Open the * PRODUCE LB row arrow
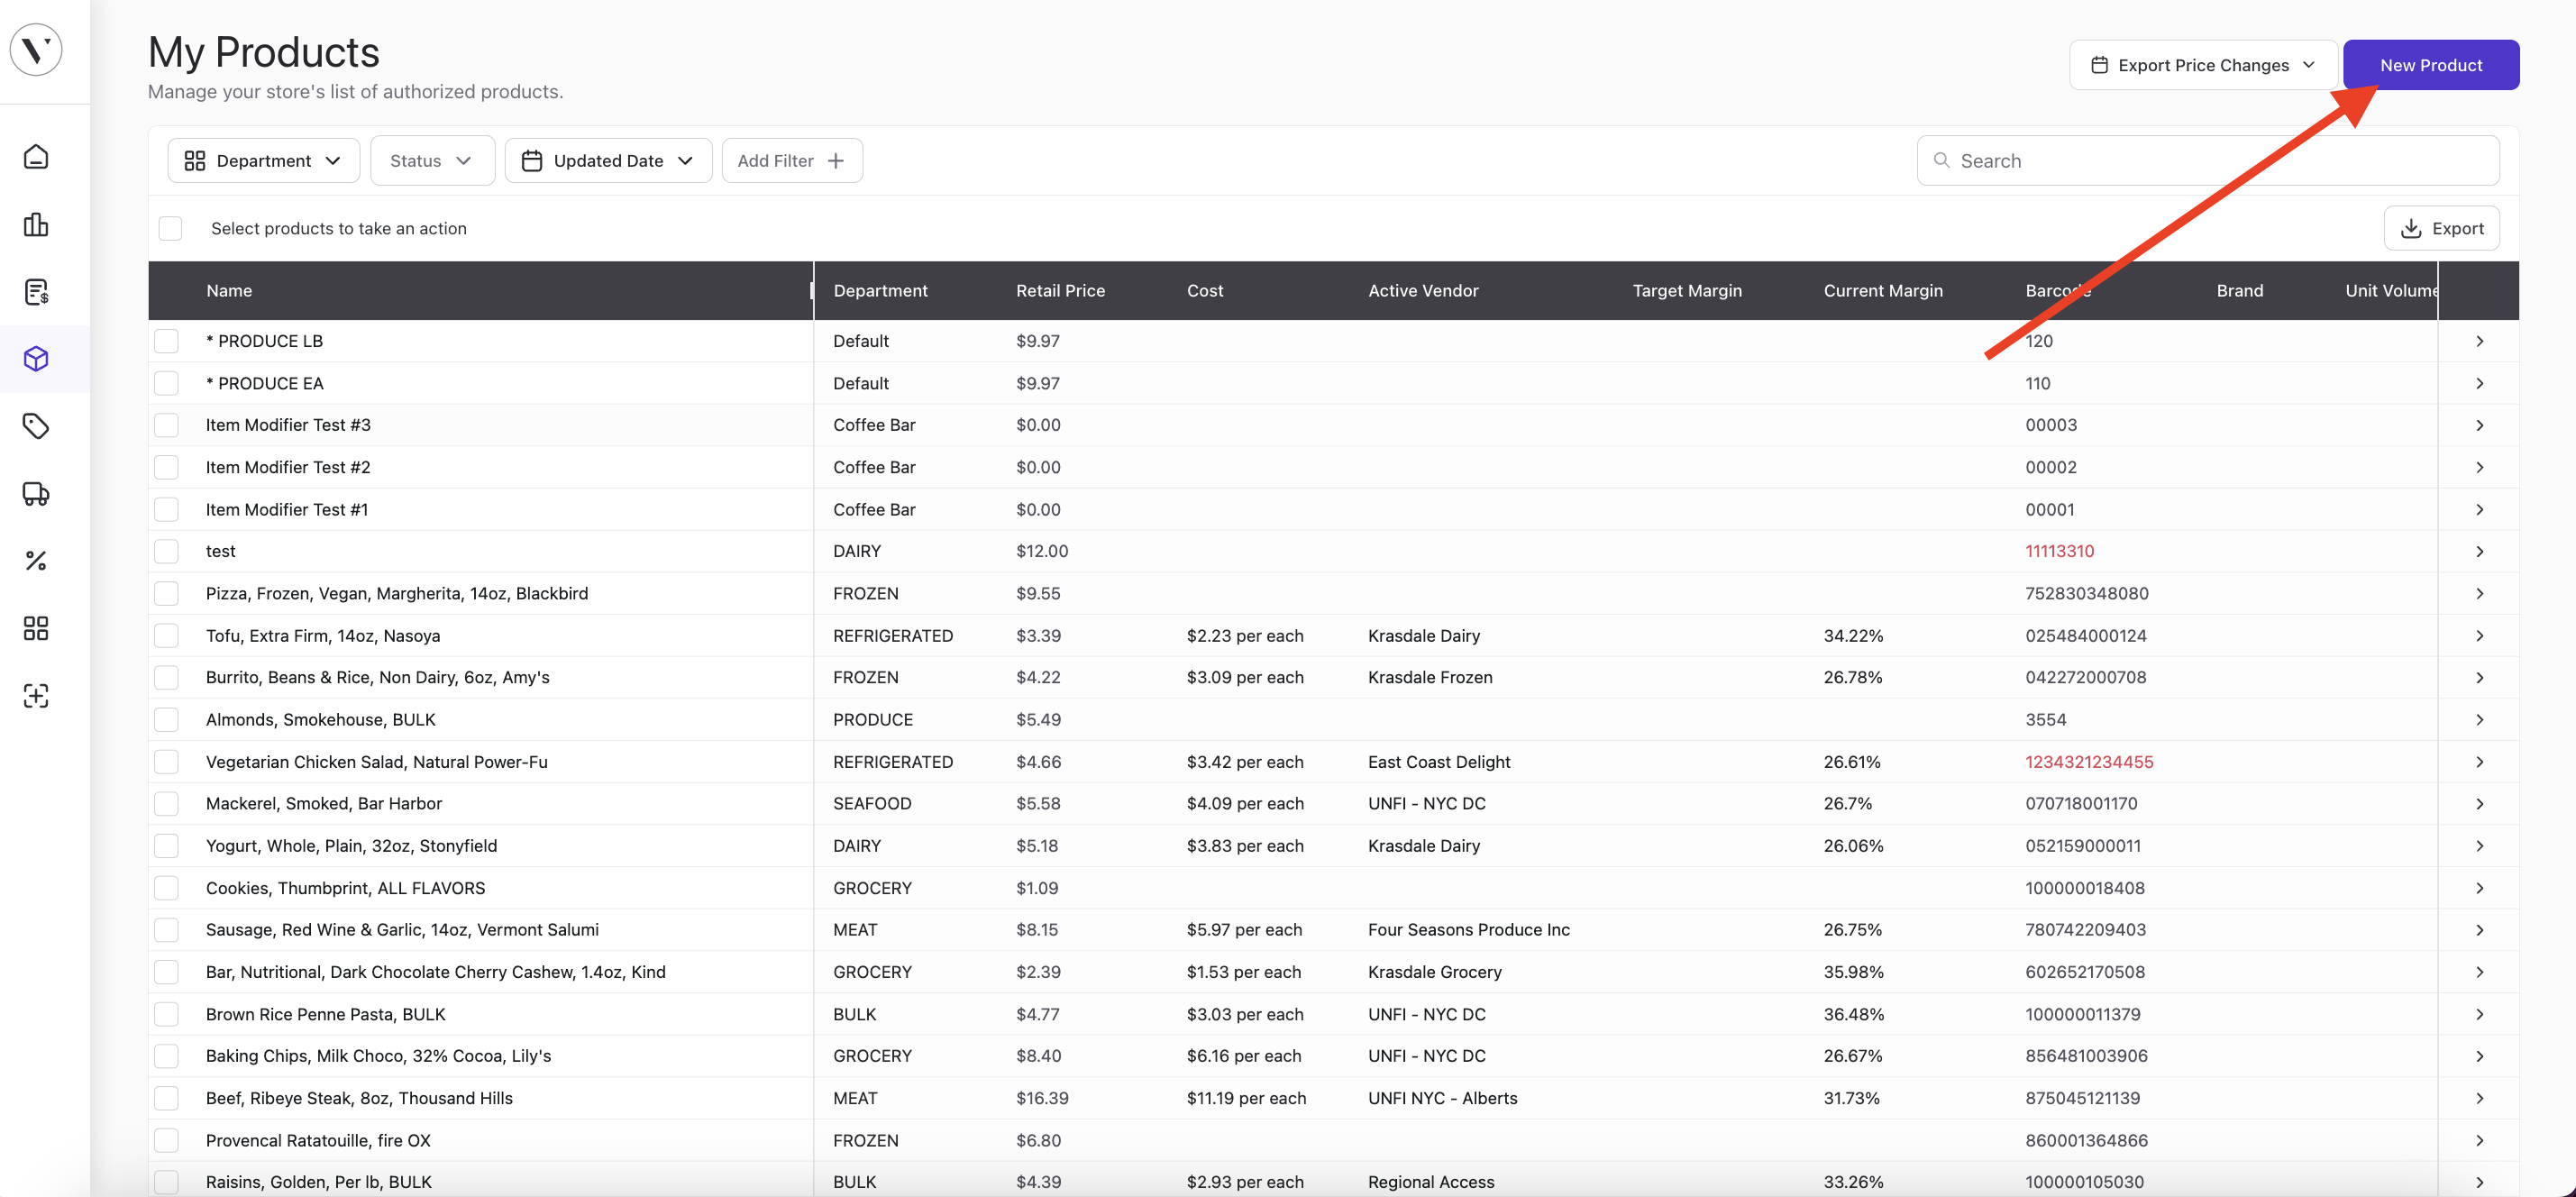The image size is (2576, 1197). click(2480, 341)
